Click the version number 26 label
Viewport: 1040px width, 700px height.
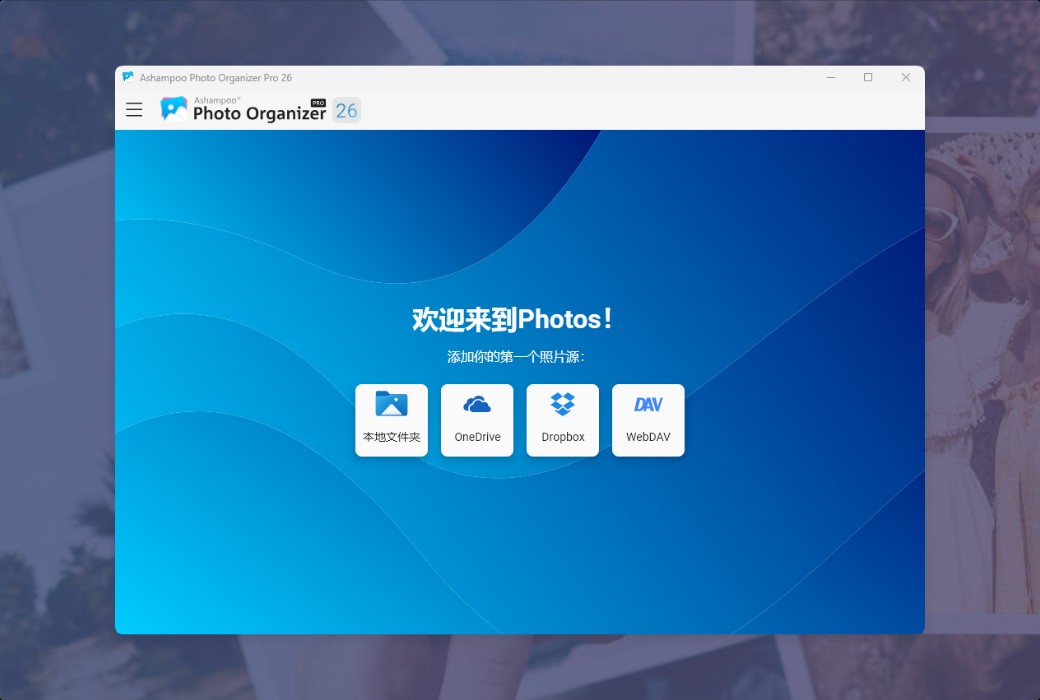click(x=347, y=111)
